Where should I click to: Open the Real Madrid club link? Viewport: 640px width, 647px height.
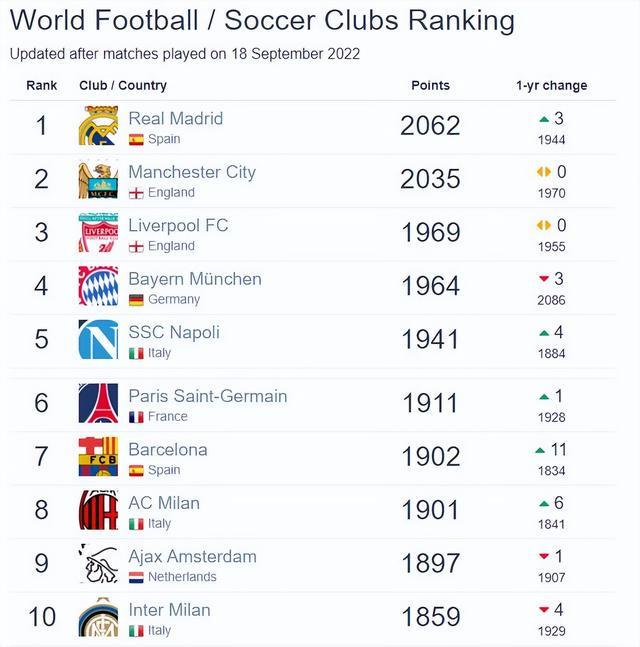176,118
